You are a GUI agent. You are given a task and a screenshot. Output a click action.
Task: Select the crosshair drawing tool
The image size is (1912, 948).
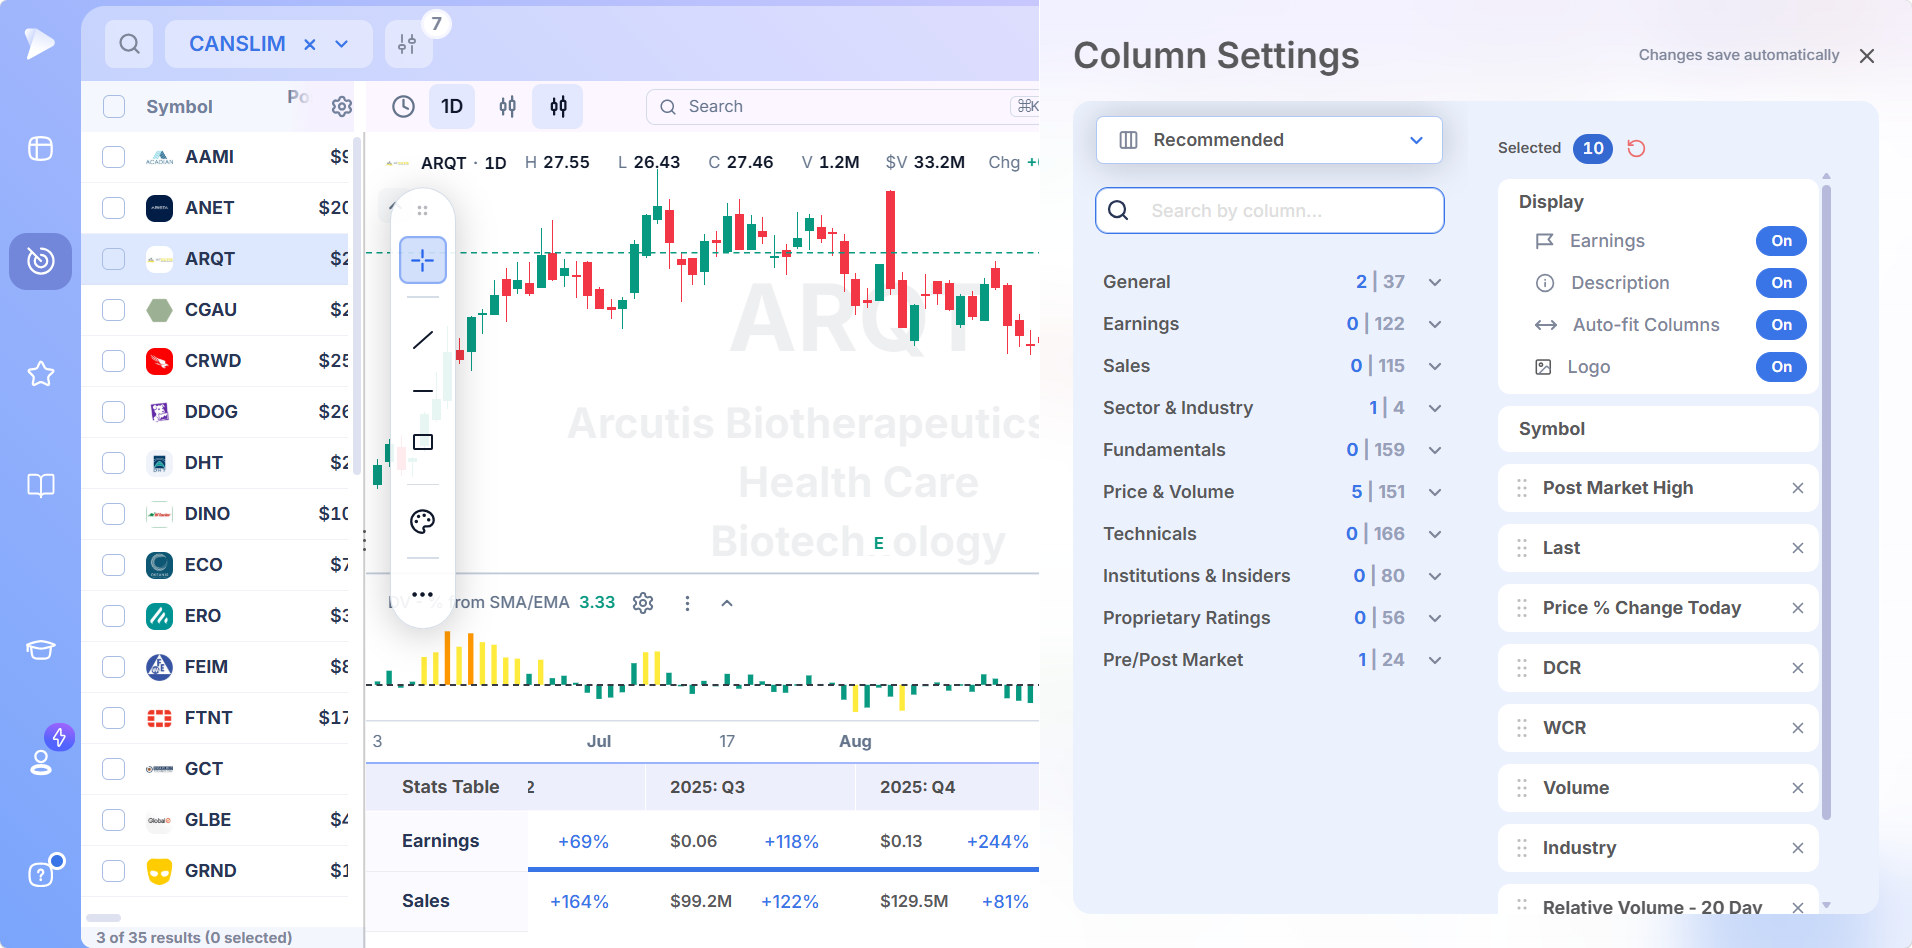[423, 260]
